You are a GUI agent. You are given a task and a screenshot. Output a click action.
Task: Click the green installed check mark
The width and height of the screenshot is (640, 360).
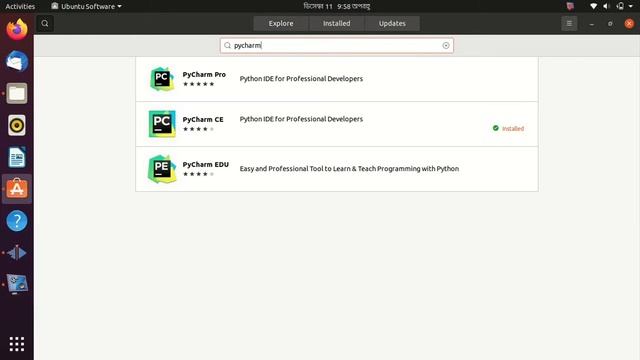tap(496, 128)
